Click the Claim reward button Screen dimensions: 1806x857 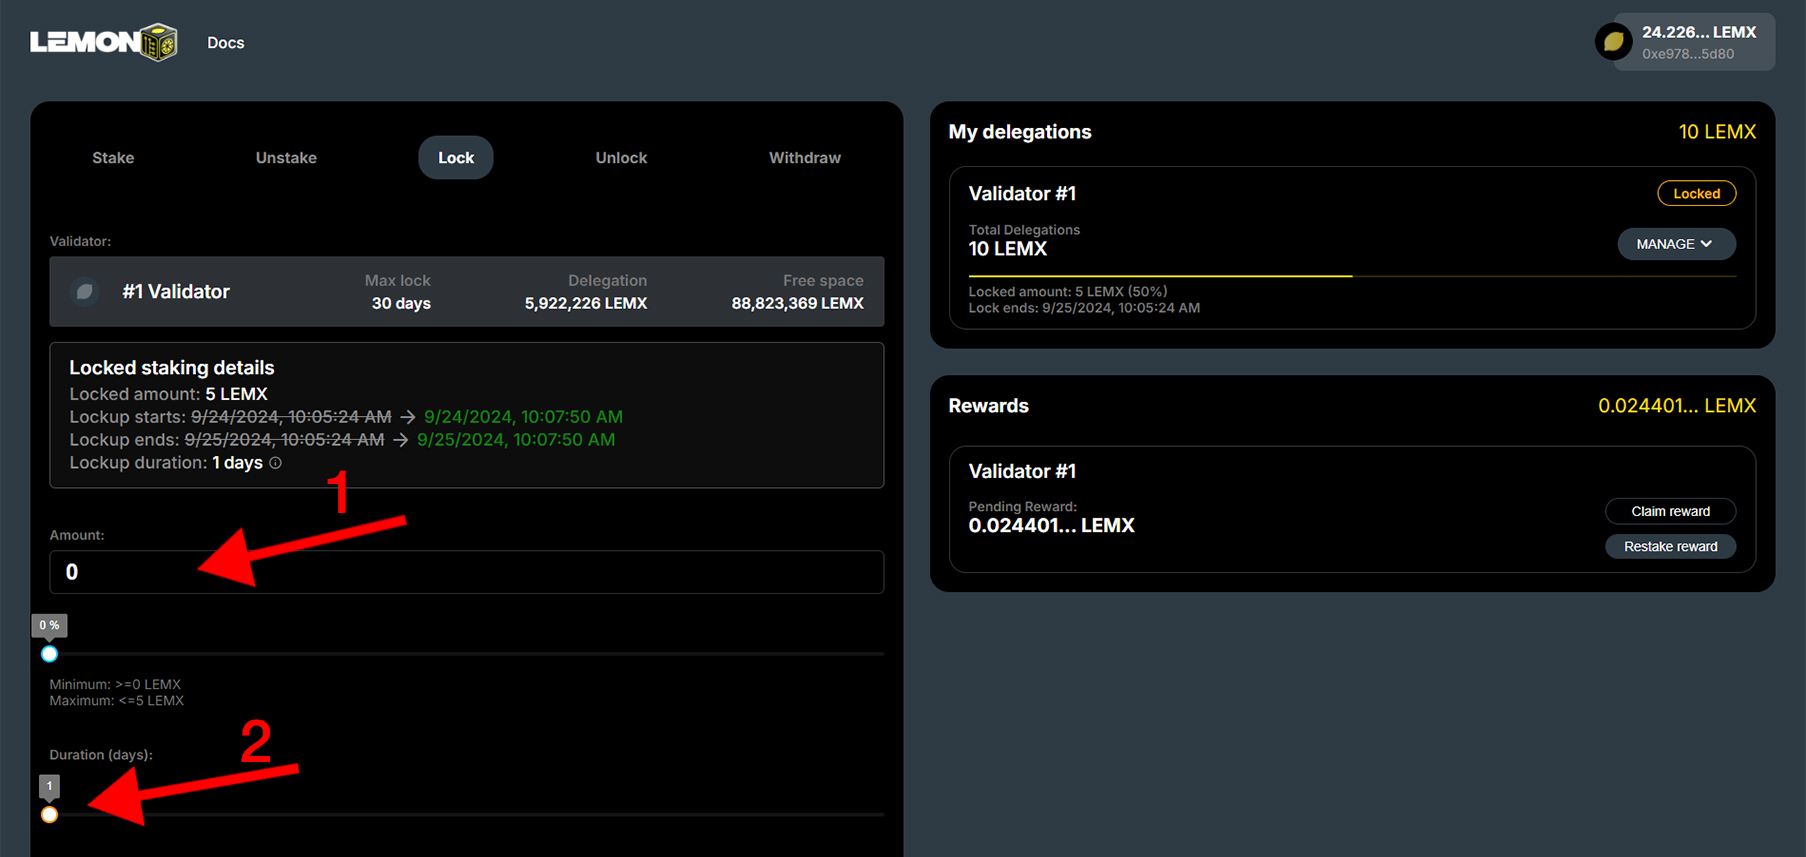1671,511
